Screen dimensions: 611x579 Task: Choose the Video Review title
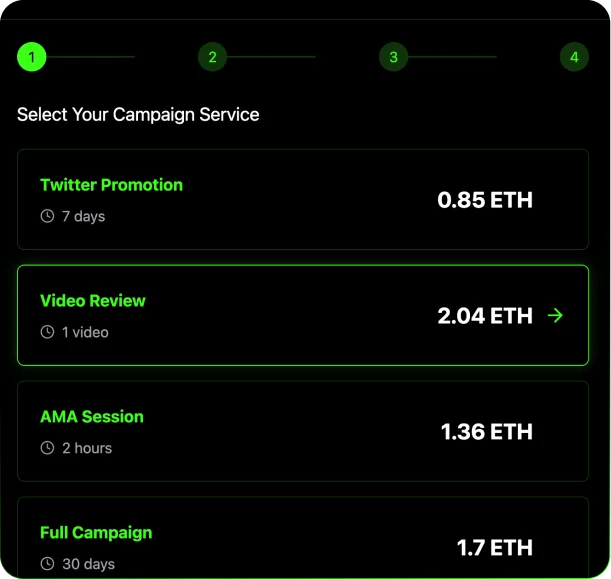click(x=93, y=301)
